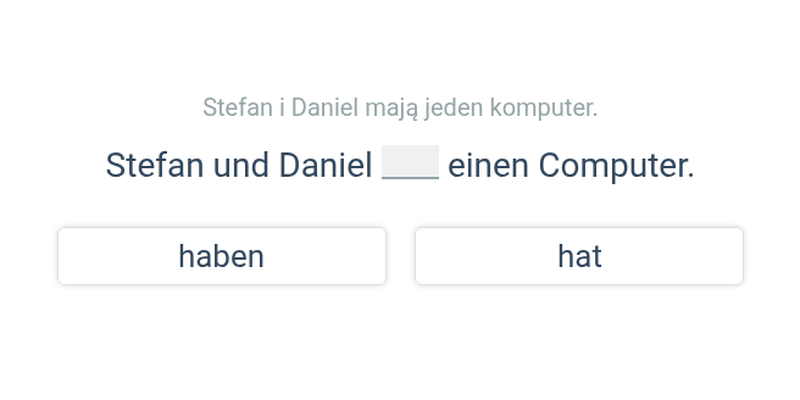Select the underlined empty placeholder box
The width and height of the screenshot is (800, 400).
pyautogui.click(x=410, y=162)
